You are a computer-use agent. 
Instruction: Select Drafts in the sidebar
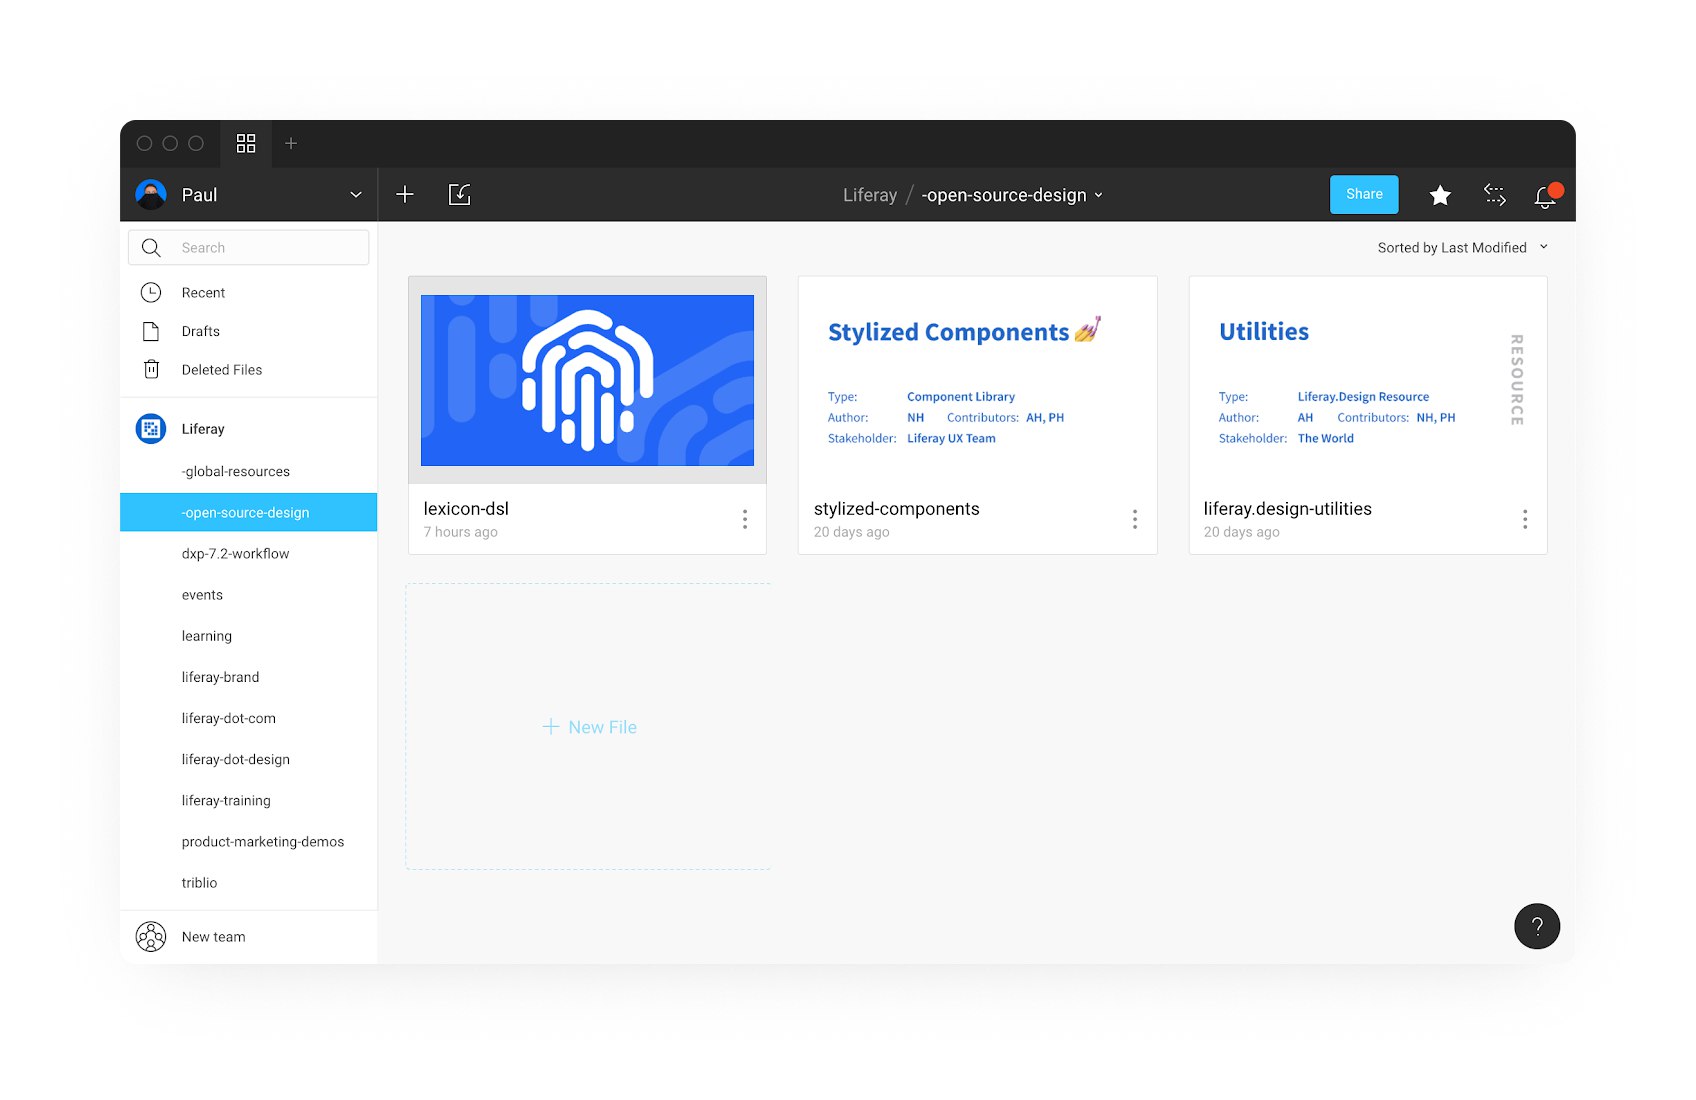click(249, 331)
